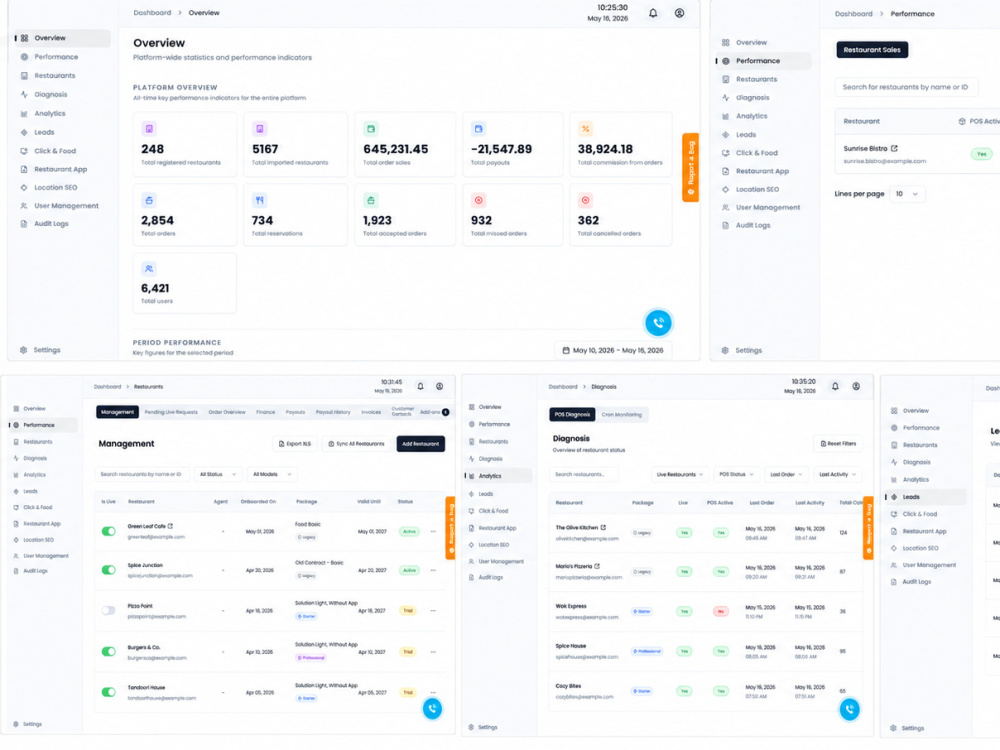
Task: Open the May 10 – May 16 date range picker
Action: (613, 350)
